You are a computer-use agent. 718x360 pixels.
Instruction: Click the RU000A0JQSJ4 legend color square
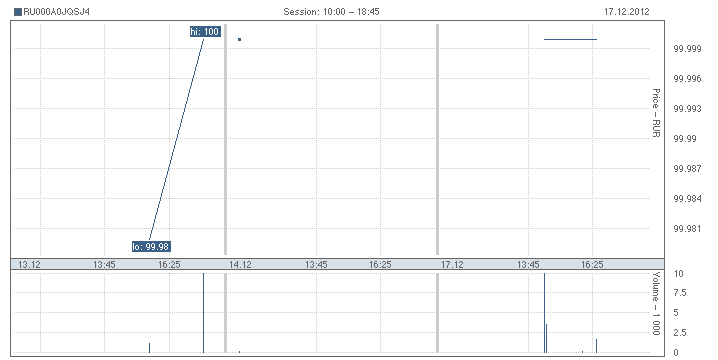tap(18, 12)
